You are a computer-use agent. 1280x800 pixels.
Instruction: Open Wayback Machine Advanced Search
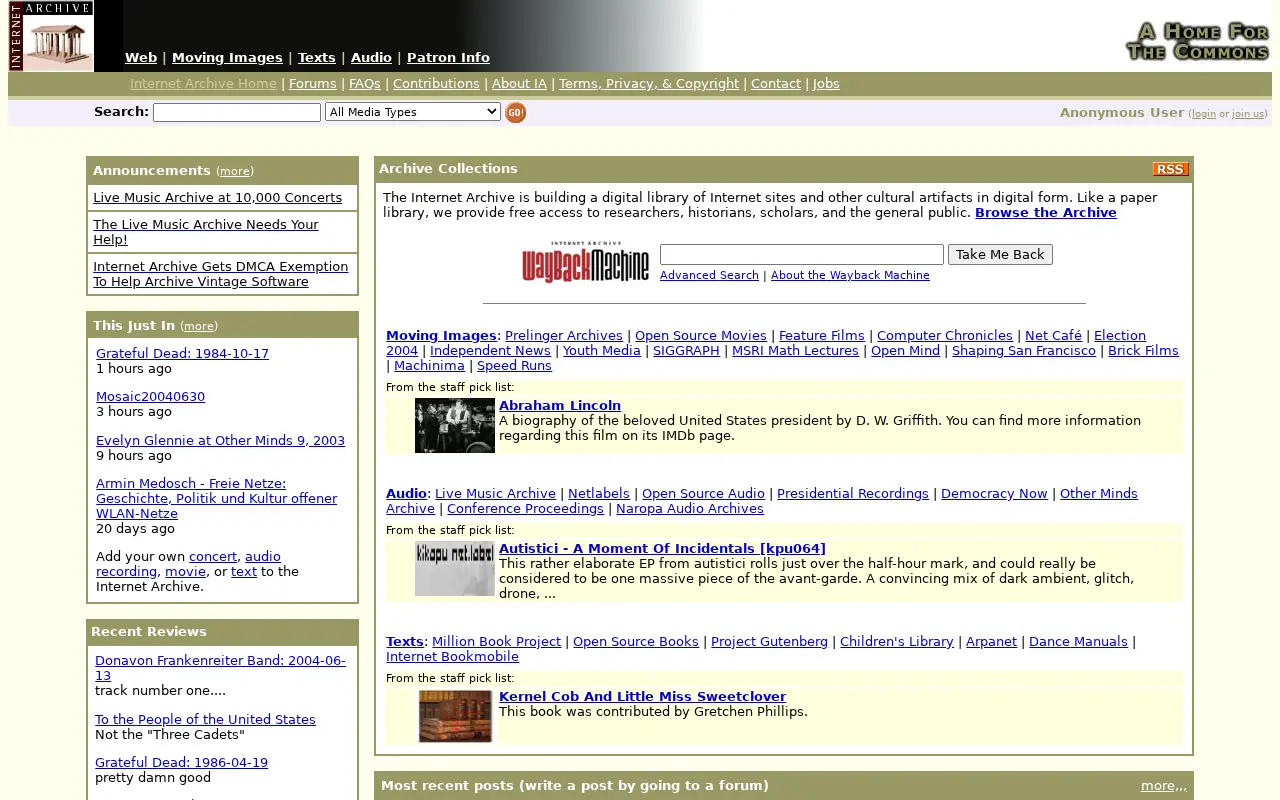coord(709,275)
